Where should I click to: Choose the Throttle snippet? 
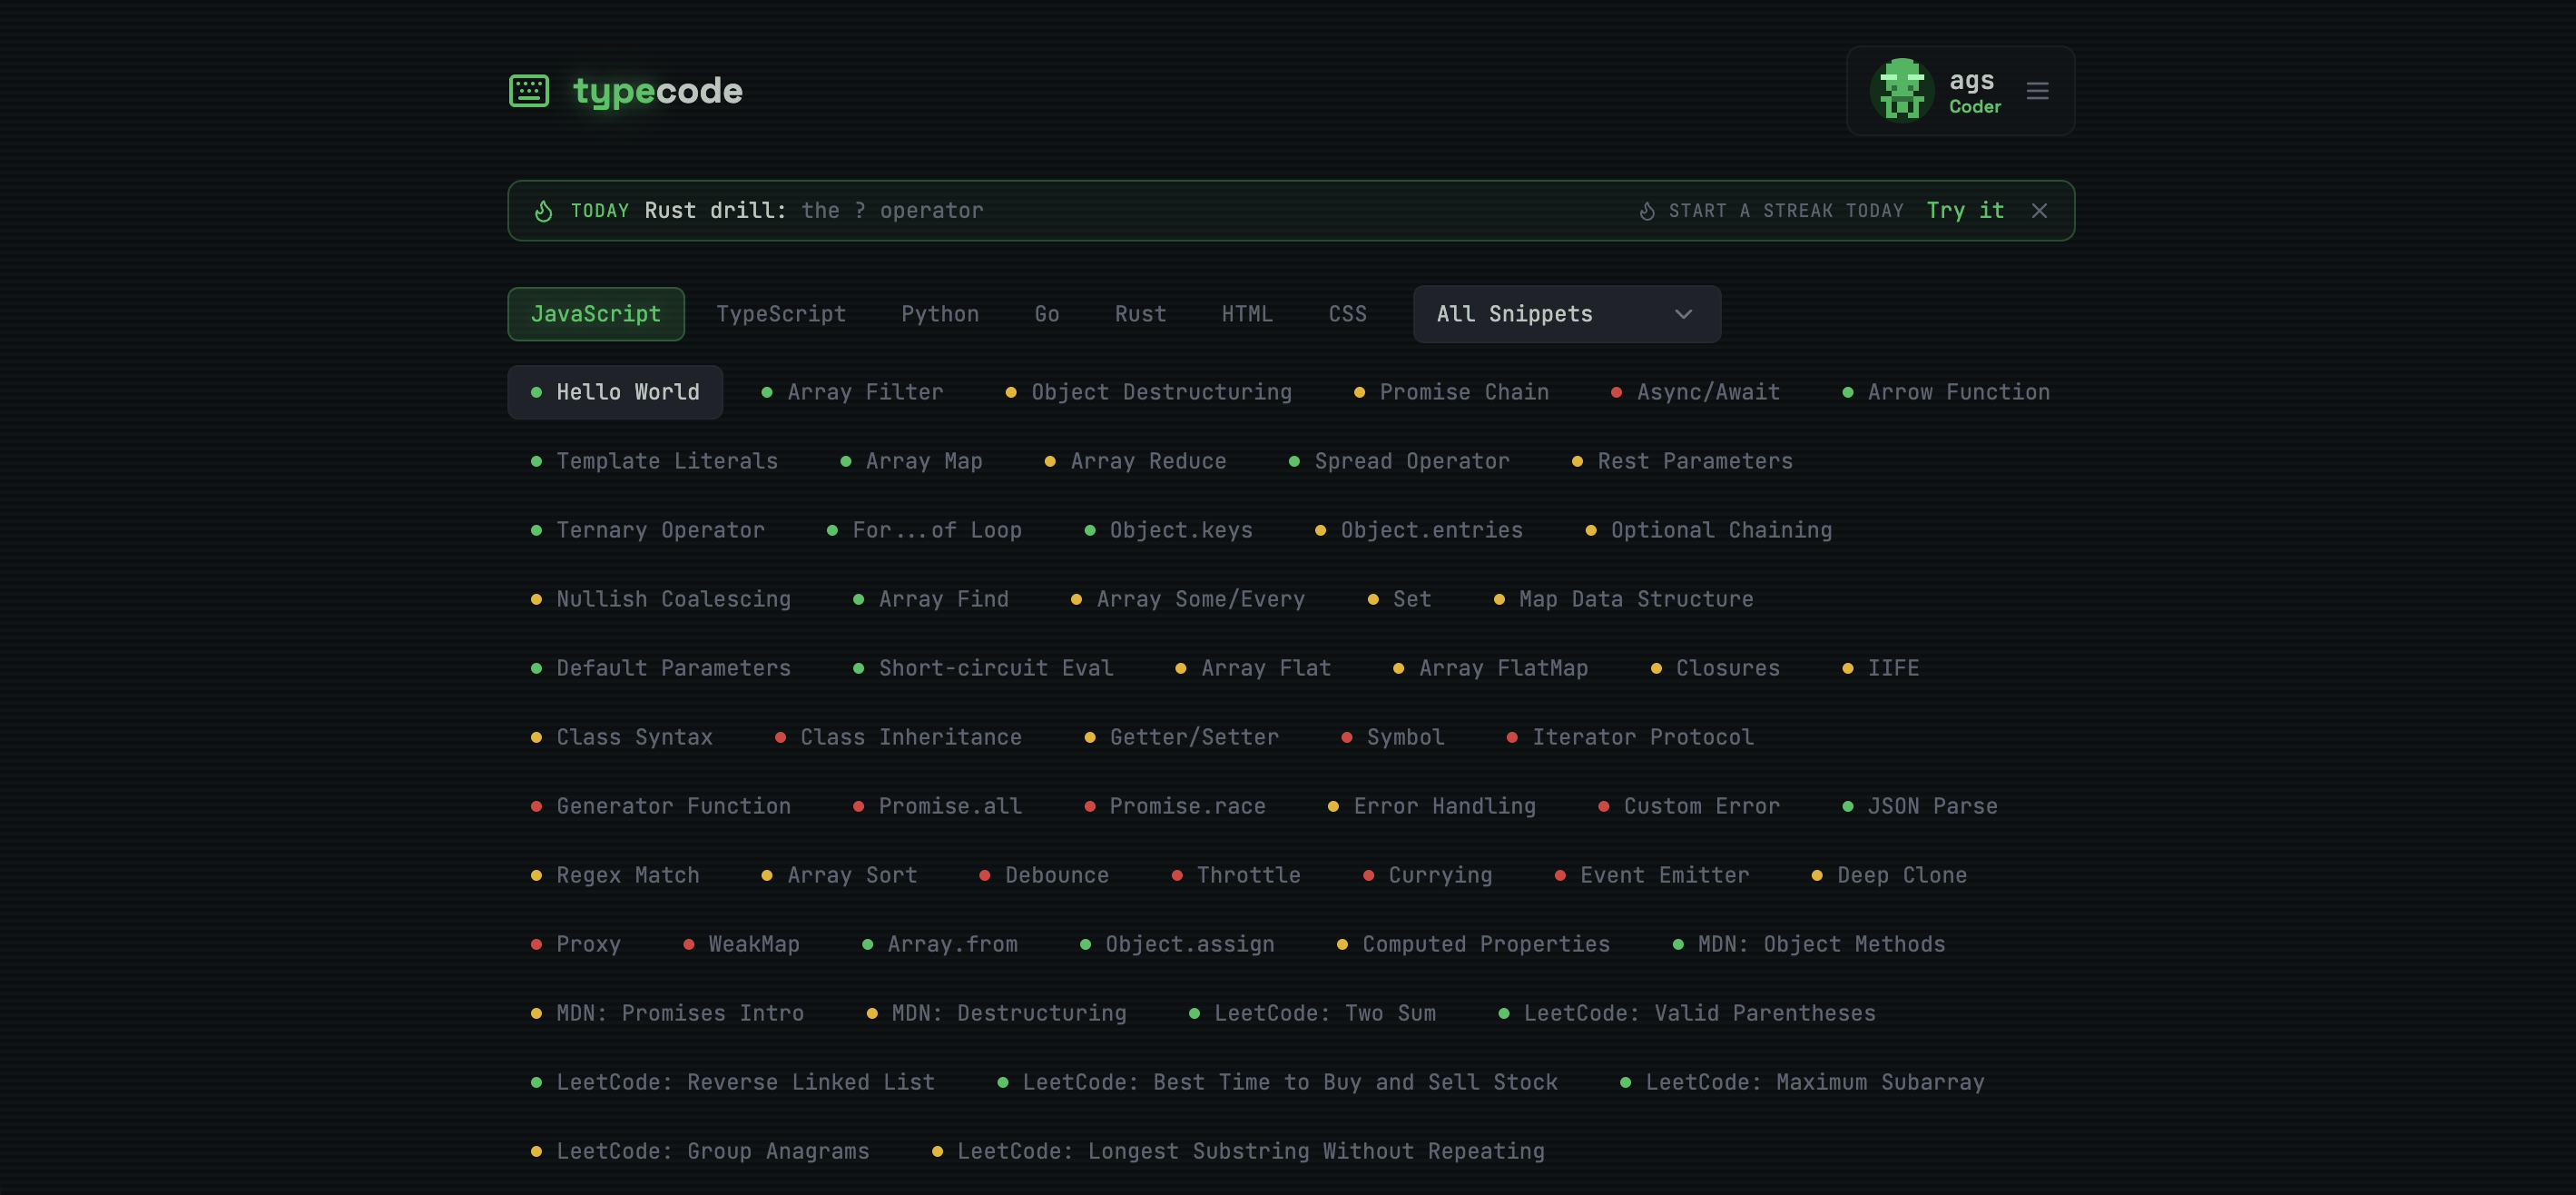(x=1236, y=875)
